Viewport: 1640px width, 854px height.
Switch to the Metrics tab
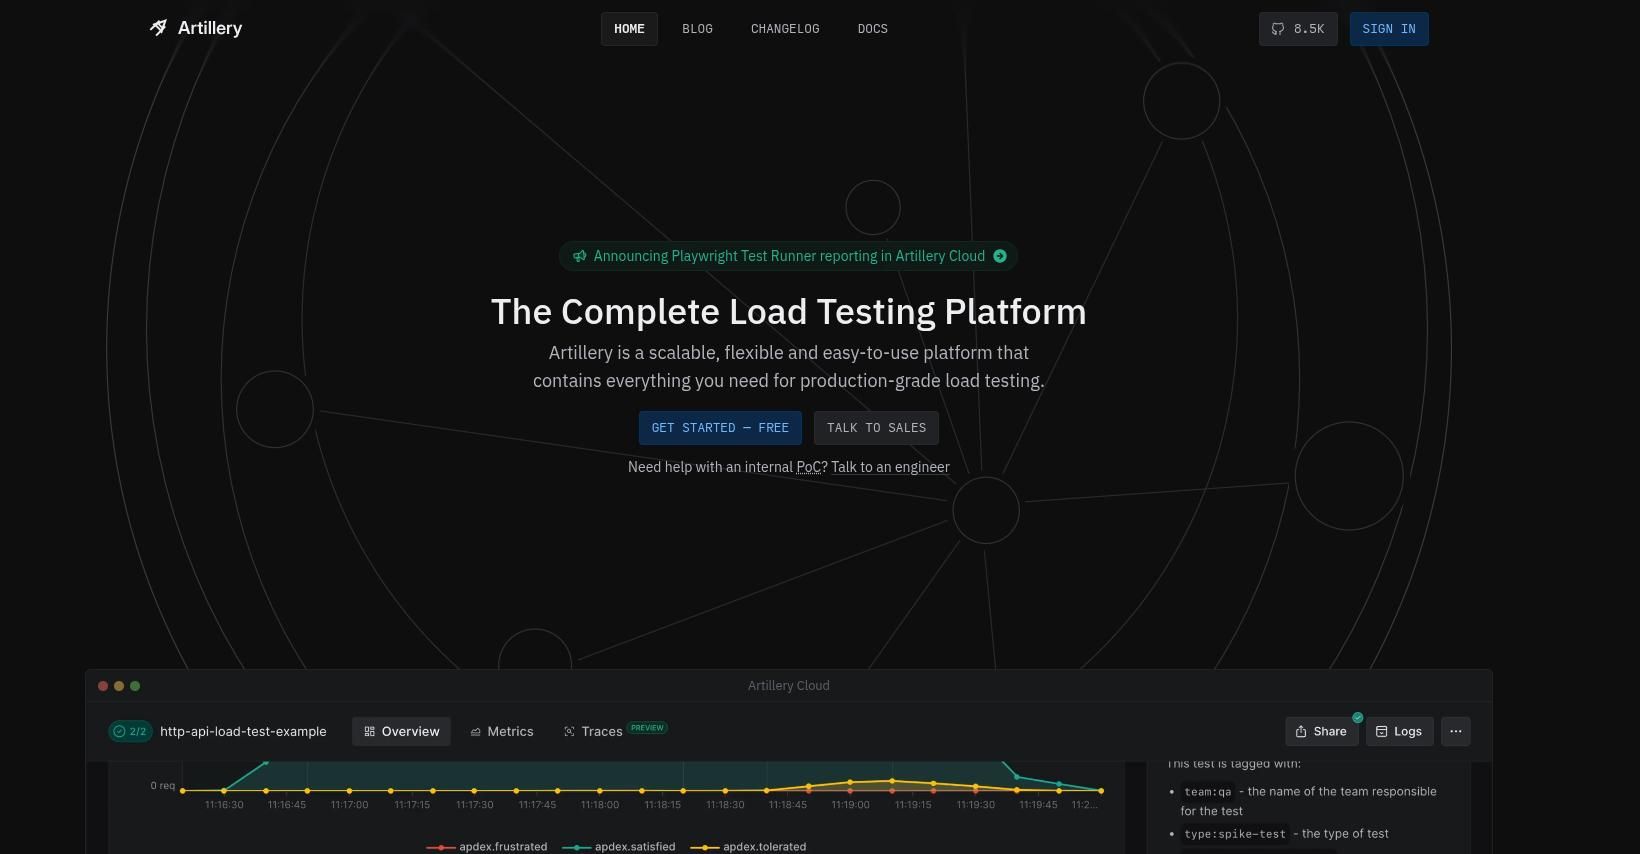point(502,731)
